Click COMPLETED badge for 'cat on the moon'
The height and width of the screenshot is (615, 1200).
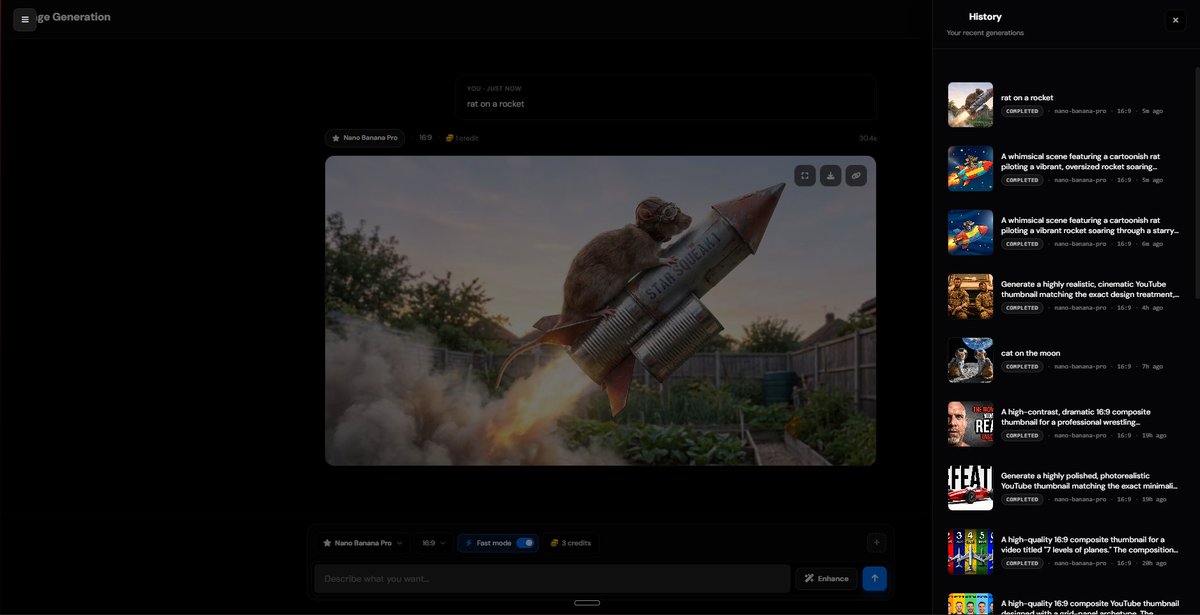tap(1022, 367)
